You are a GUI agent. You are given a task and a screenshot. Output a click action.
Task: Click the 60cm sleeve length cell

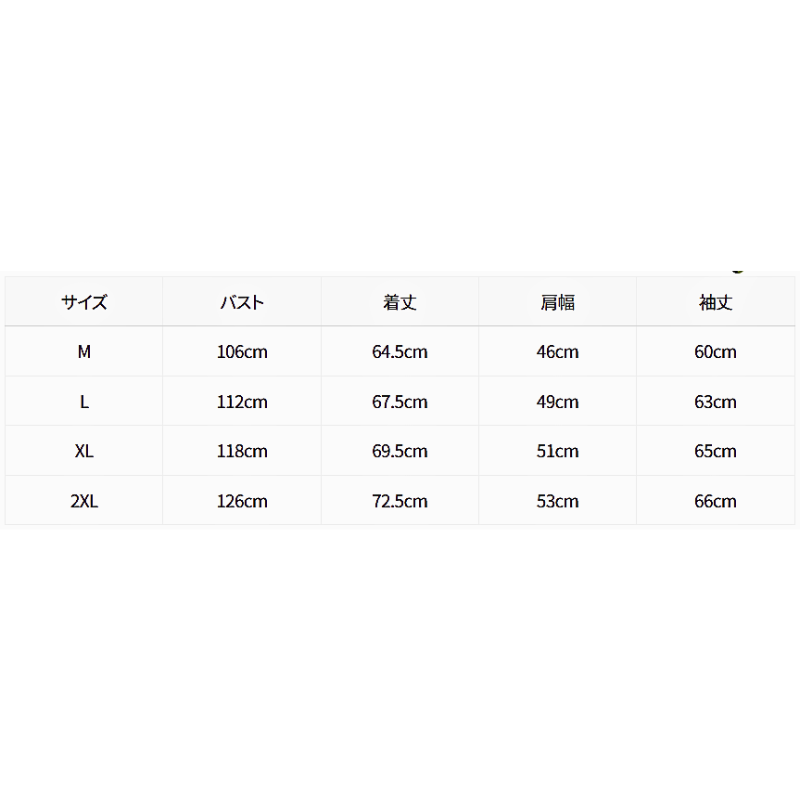pyautogui.click(x=715, y=352)
